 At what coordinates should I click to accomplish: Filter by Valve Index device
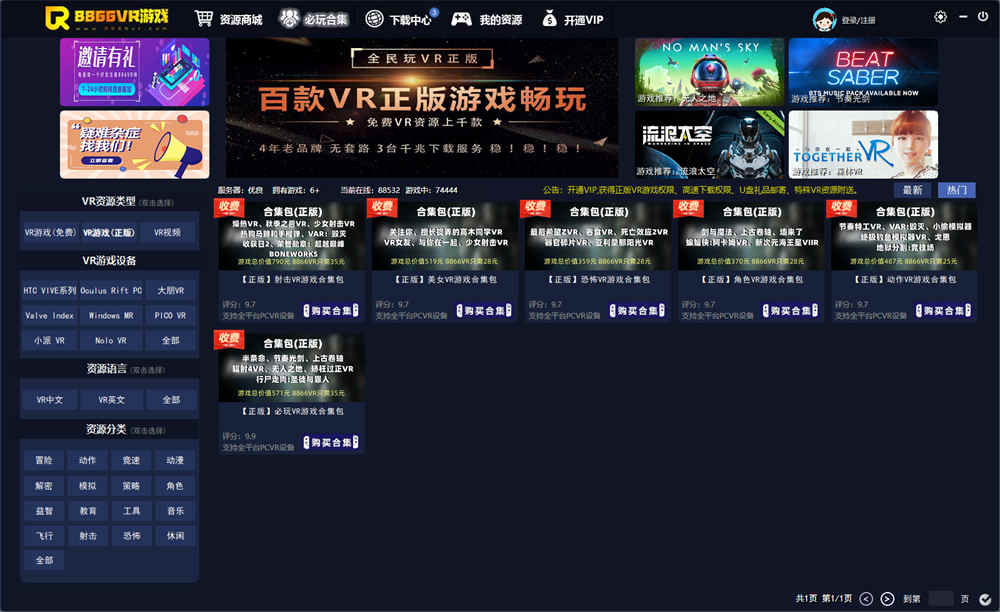point(50,316)
